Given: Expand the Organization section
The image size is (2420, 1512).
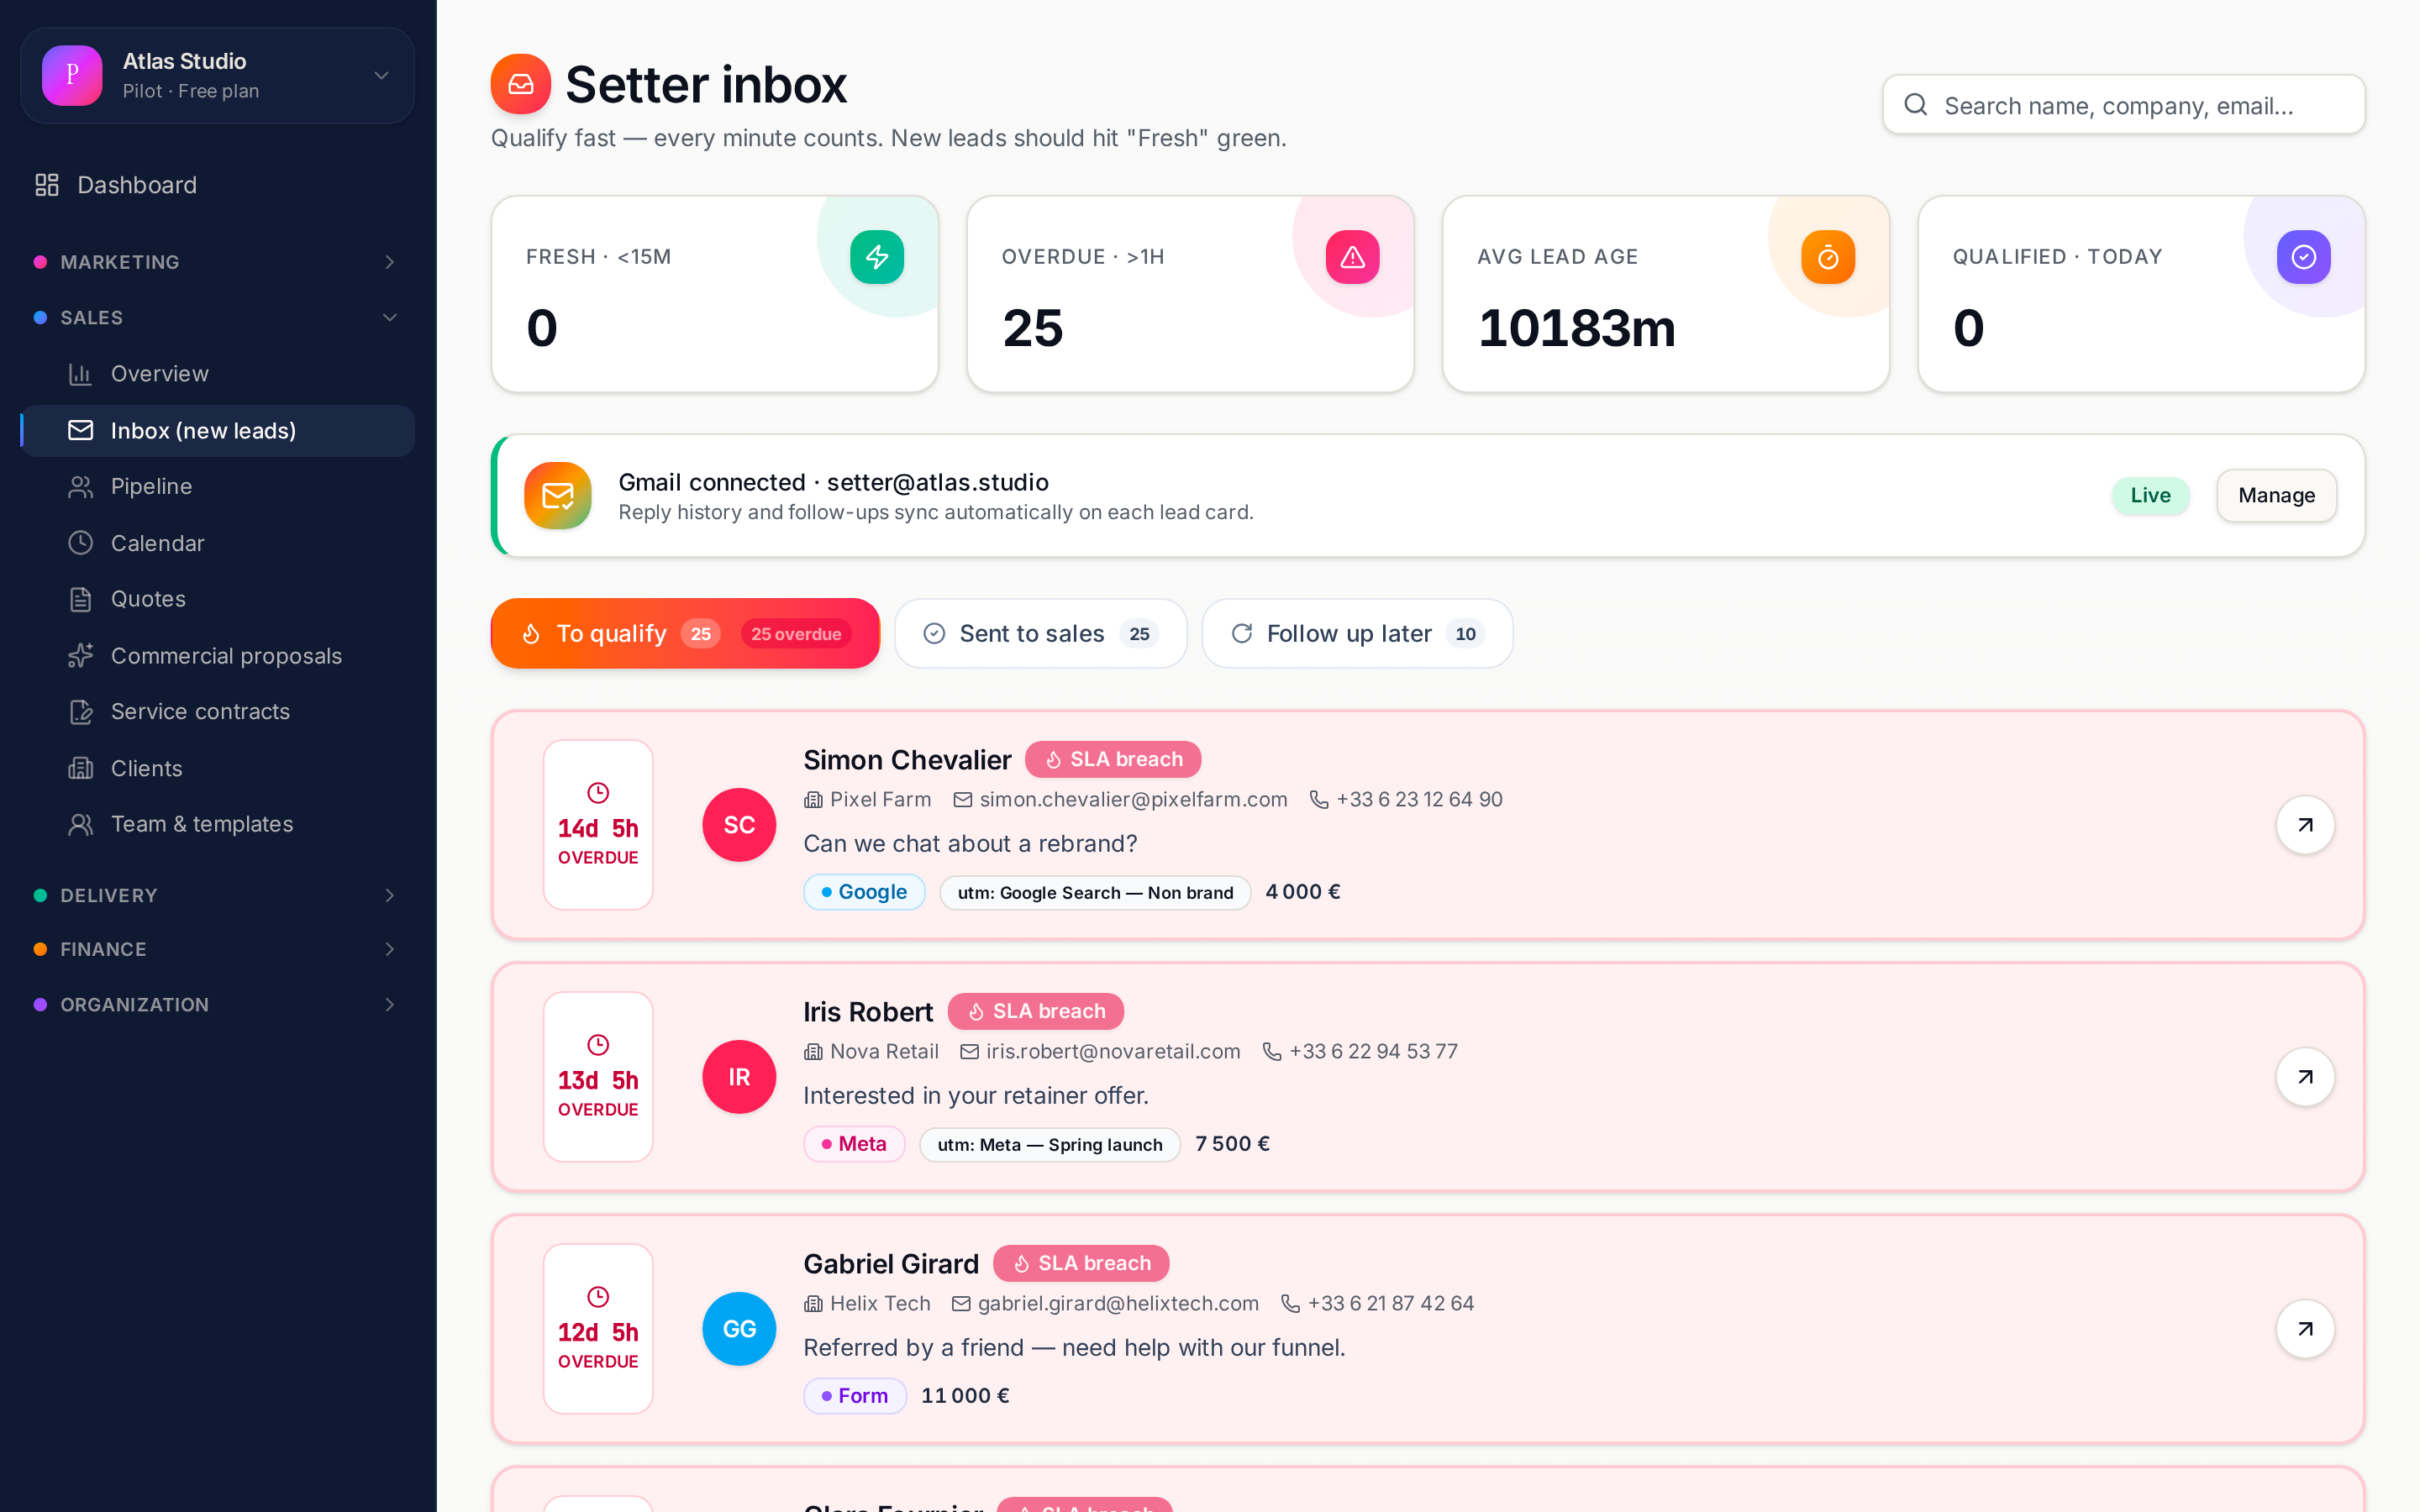Looking at the screenshot, I should (x=217, y=1005).
